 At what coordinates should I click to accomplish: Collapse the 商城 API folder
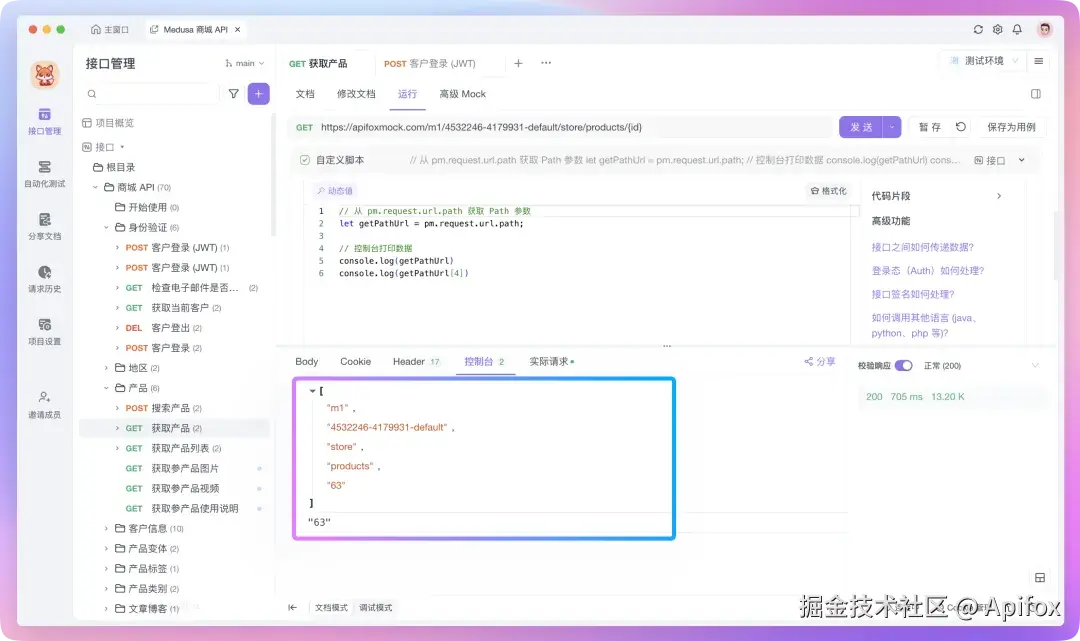pyautogui.click(x=95, y=187)
